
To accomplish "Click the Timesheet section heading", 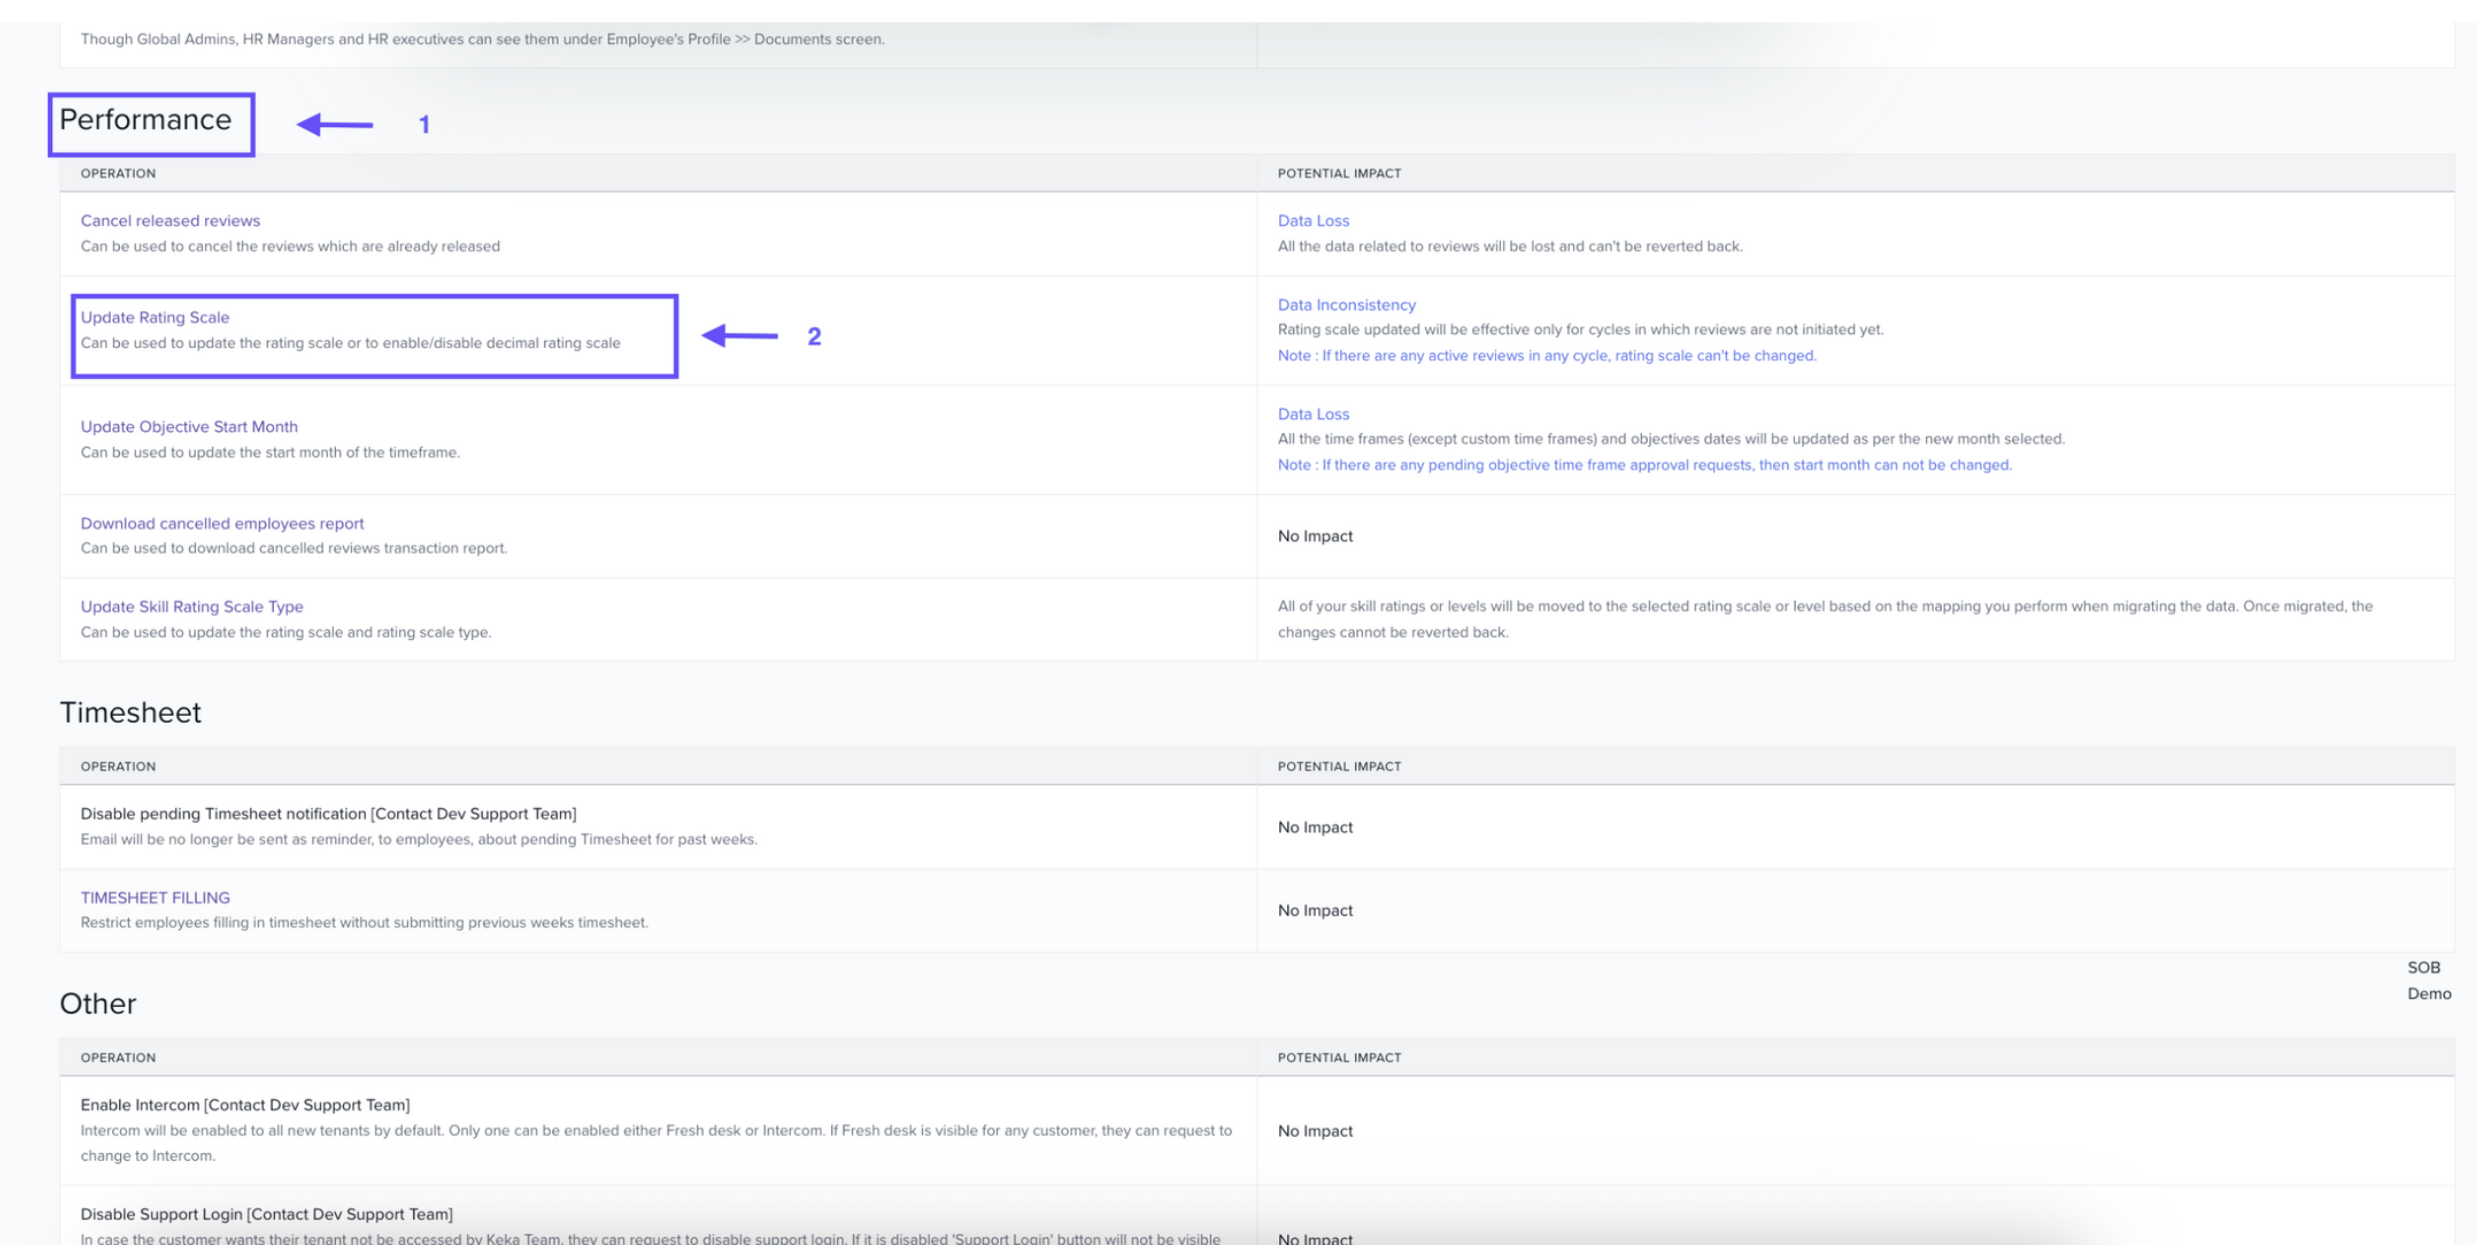I will [x=130, y=712].
